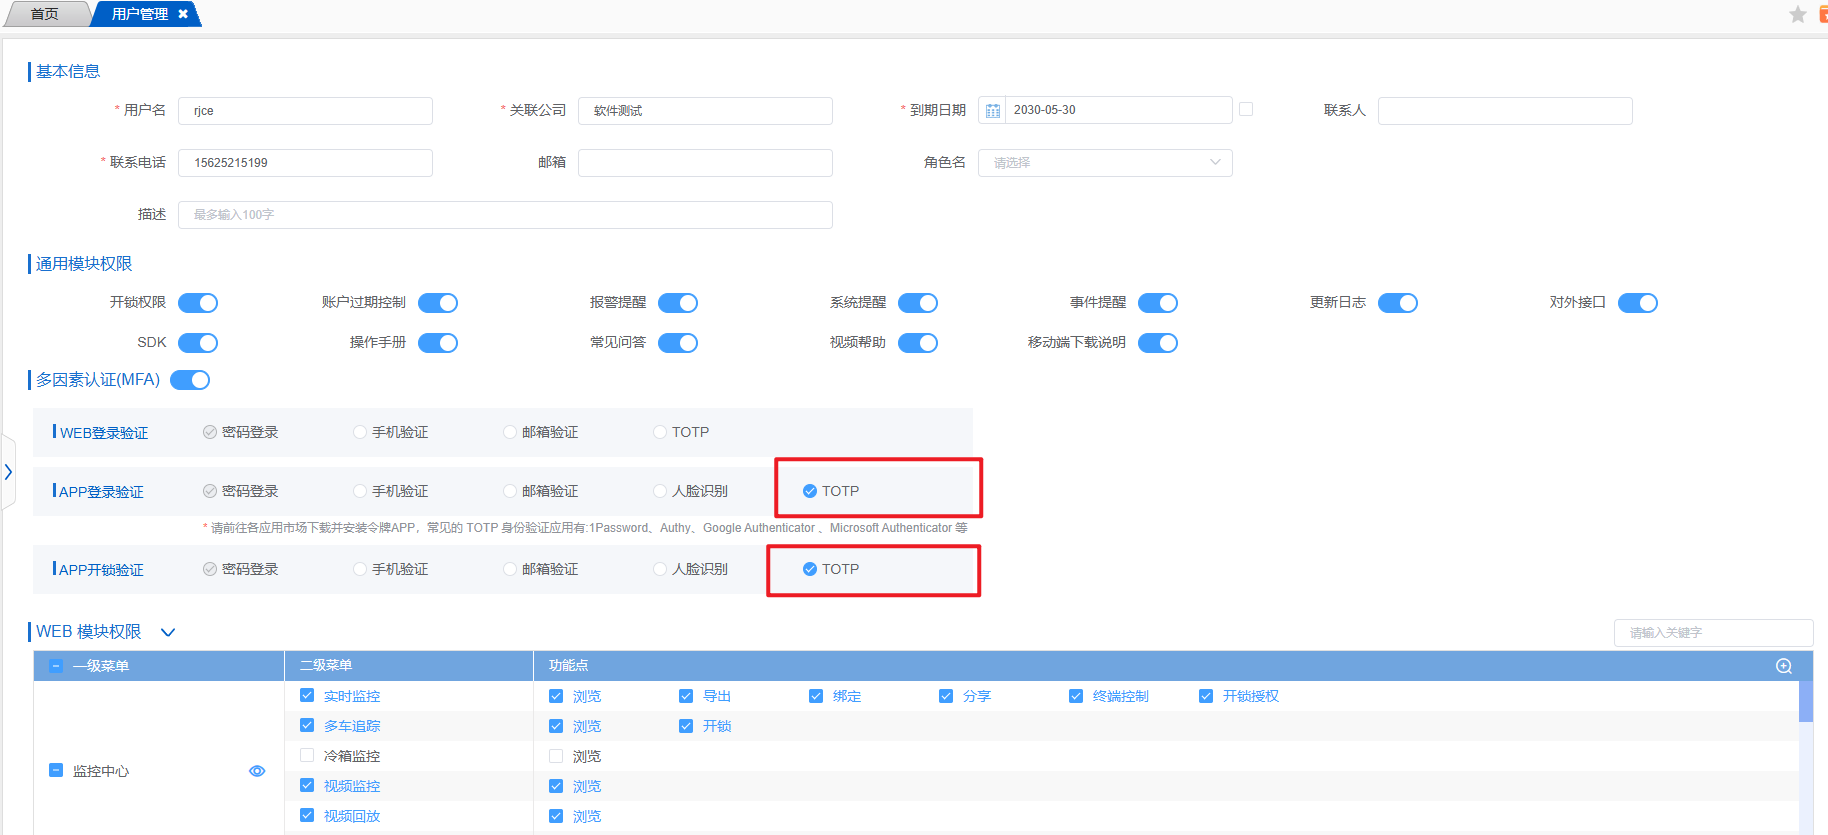
Task: Click the minus icon in 一级菜单 header
Action: (x=57, y=666)
